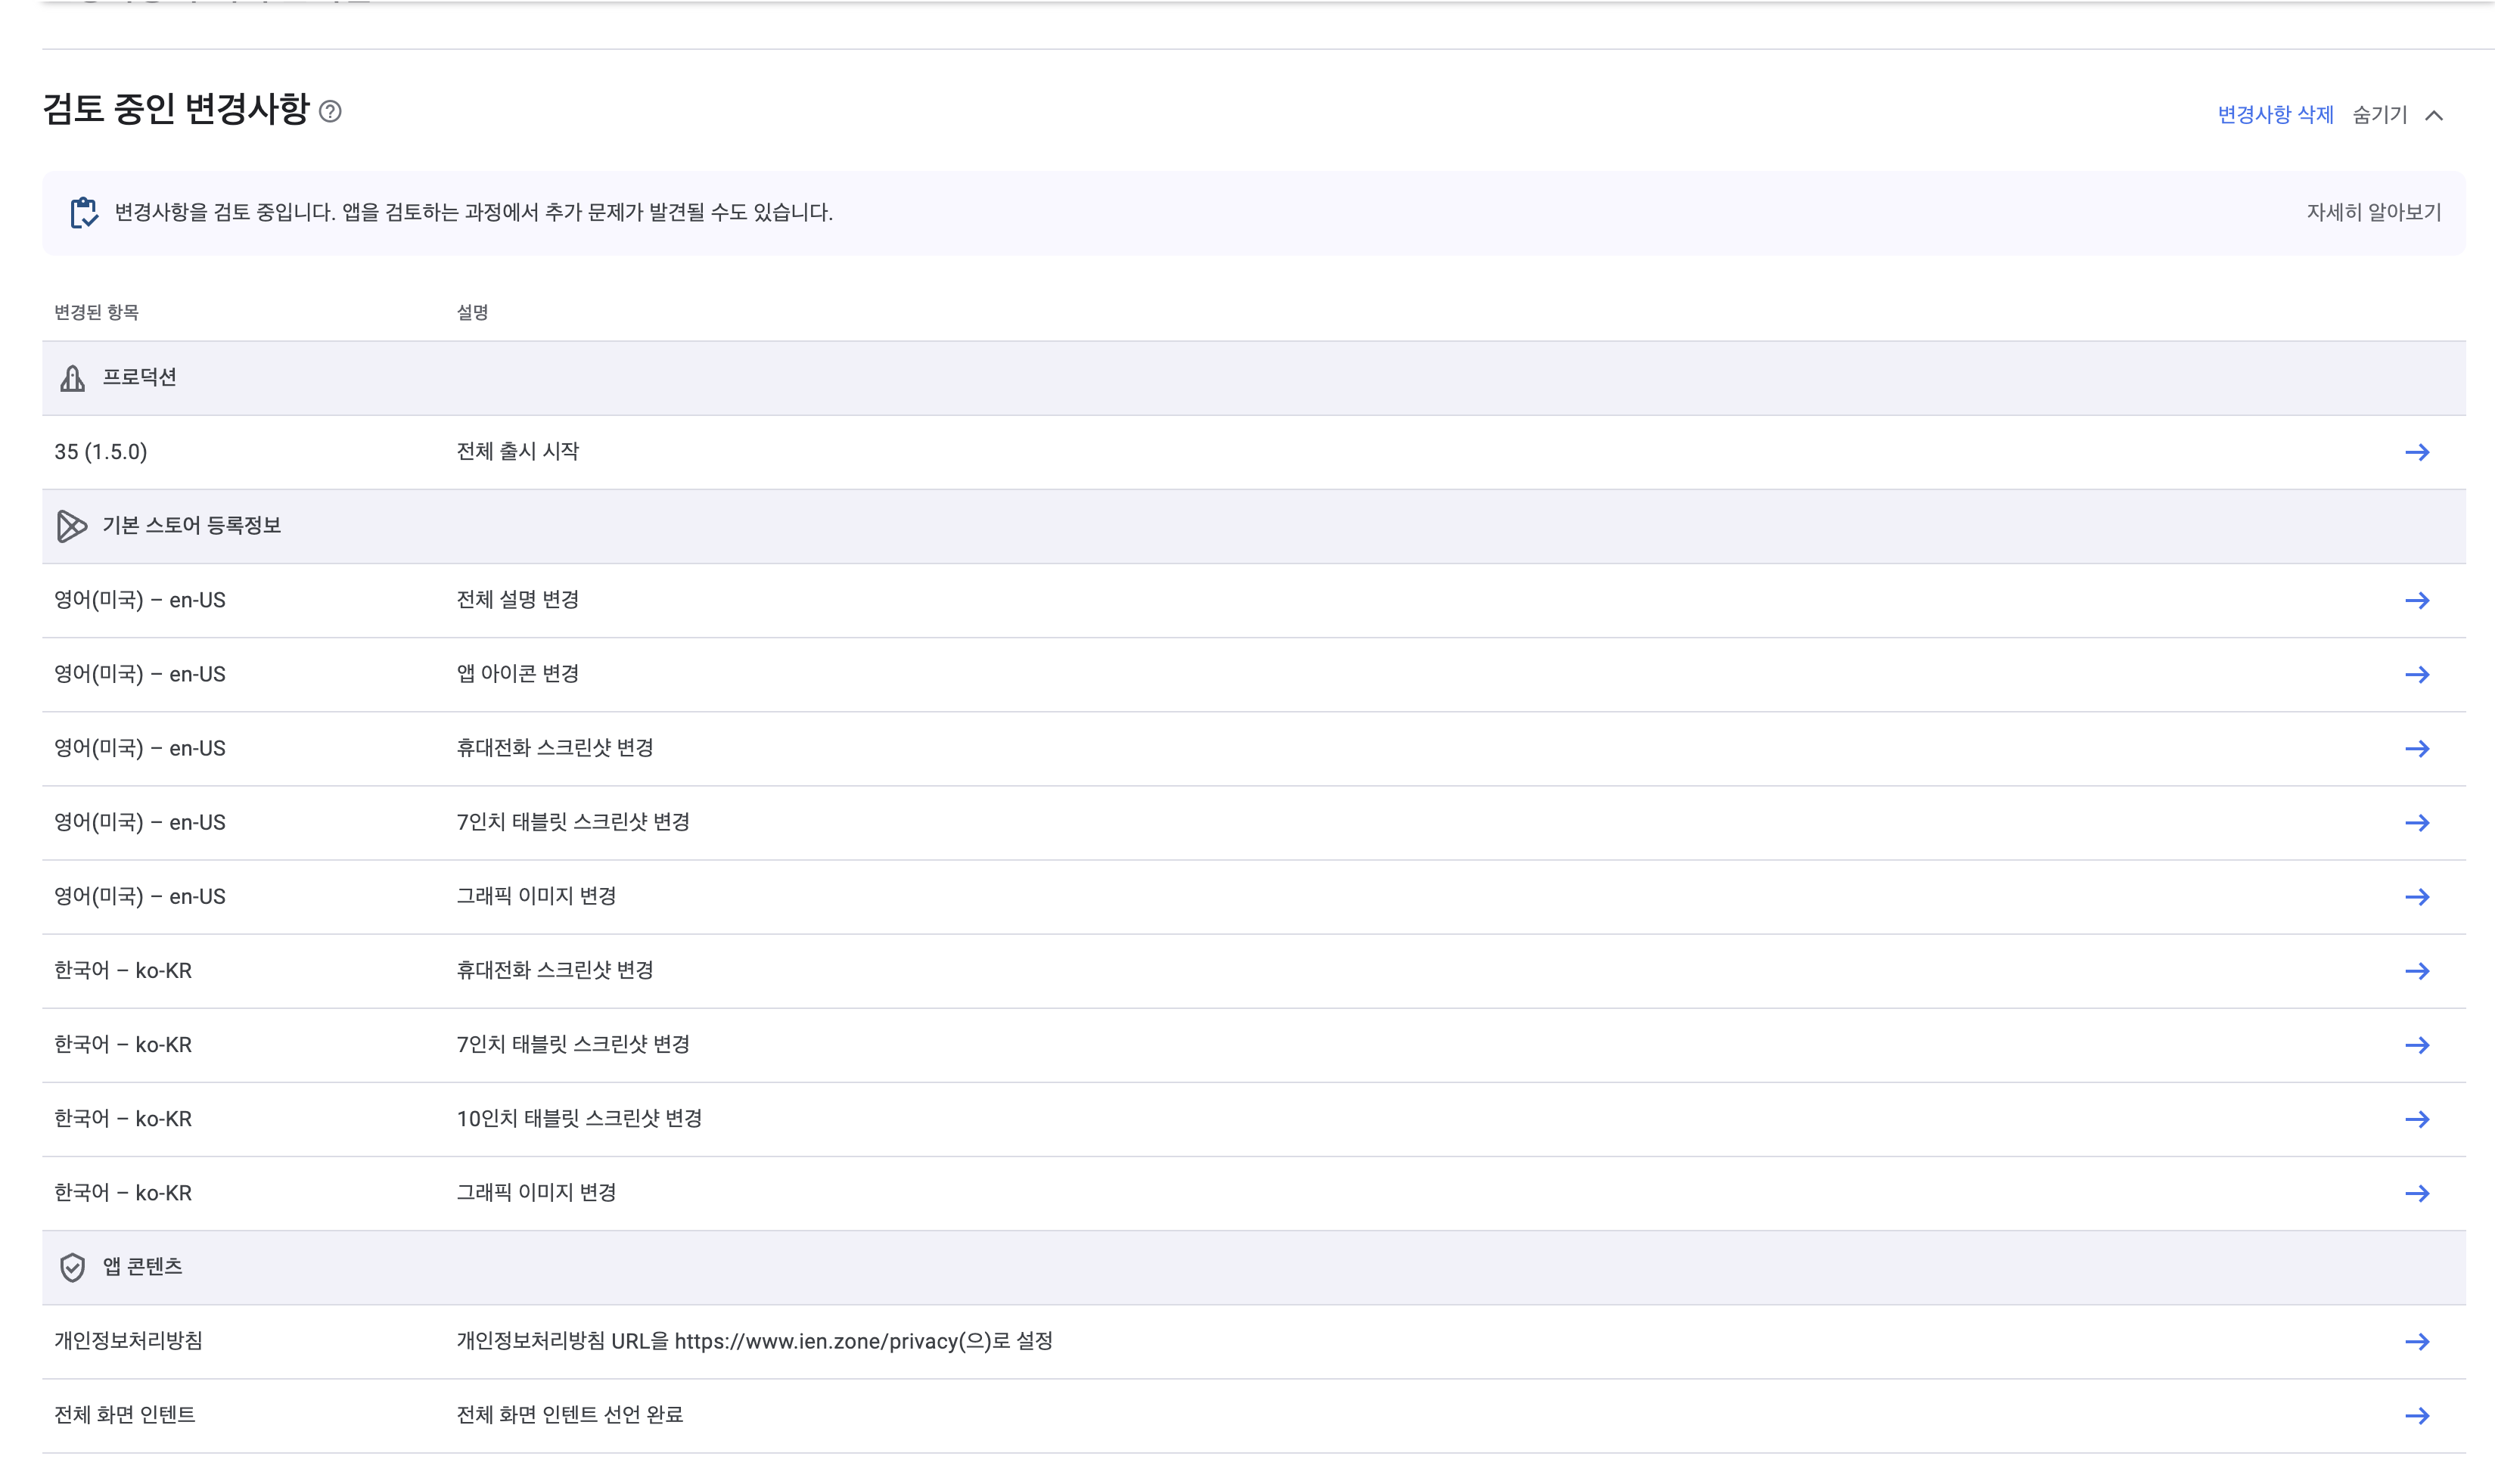Open arrow for 개인정보처리방침 URL row

coord(2416,1341)
